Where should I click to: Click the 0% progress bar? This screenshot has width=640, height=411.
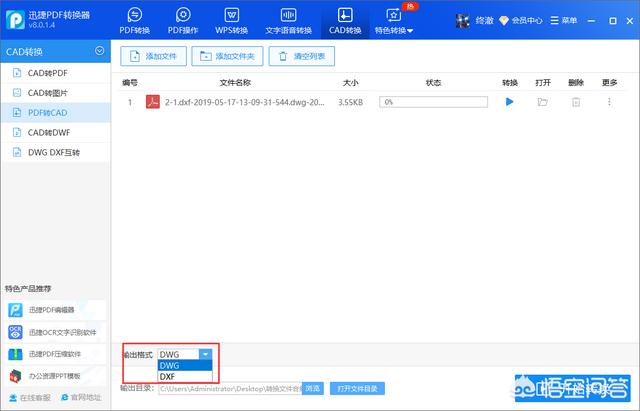coord(433,102)
